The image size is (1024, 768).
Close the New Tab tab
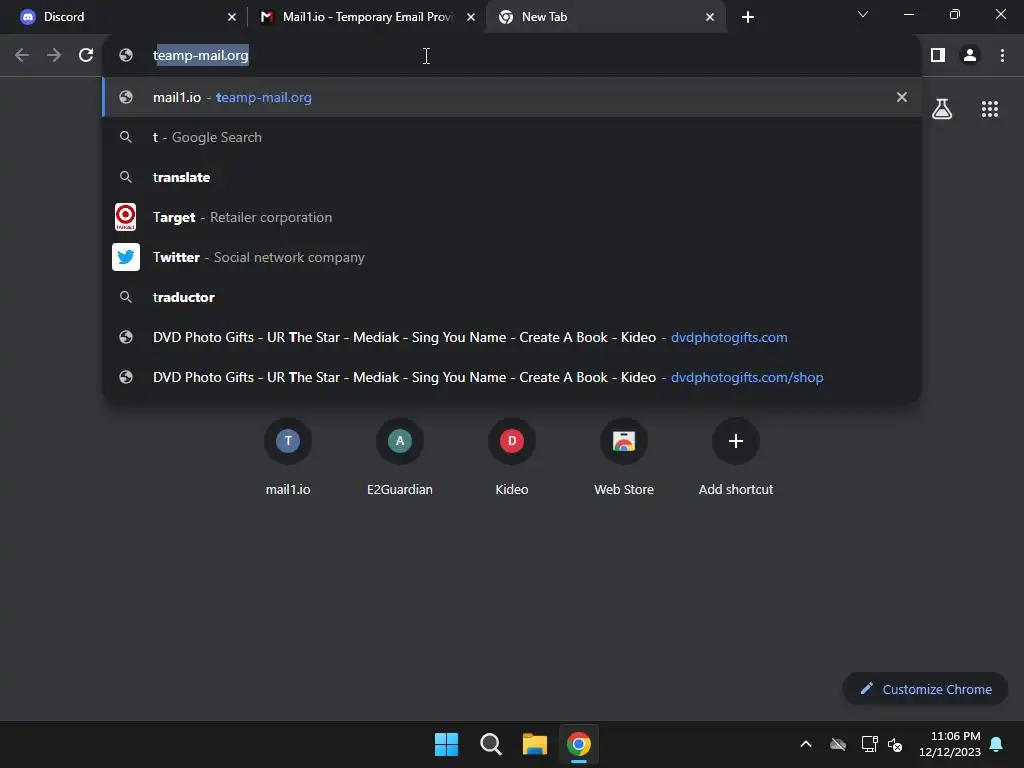(710, 17)
